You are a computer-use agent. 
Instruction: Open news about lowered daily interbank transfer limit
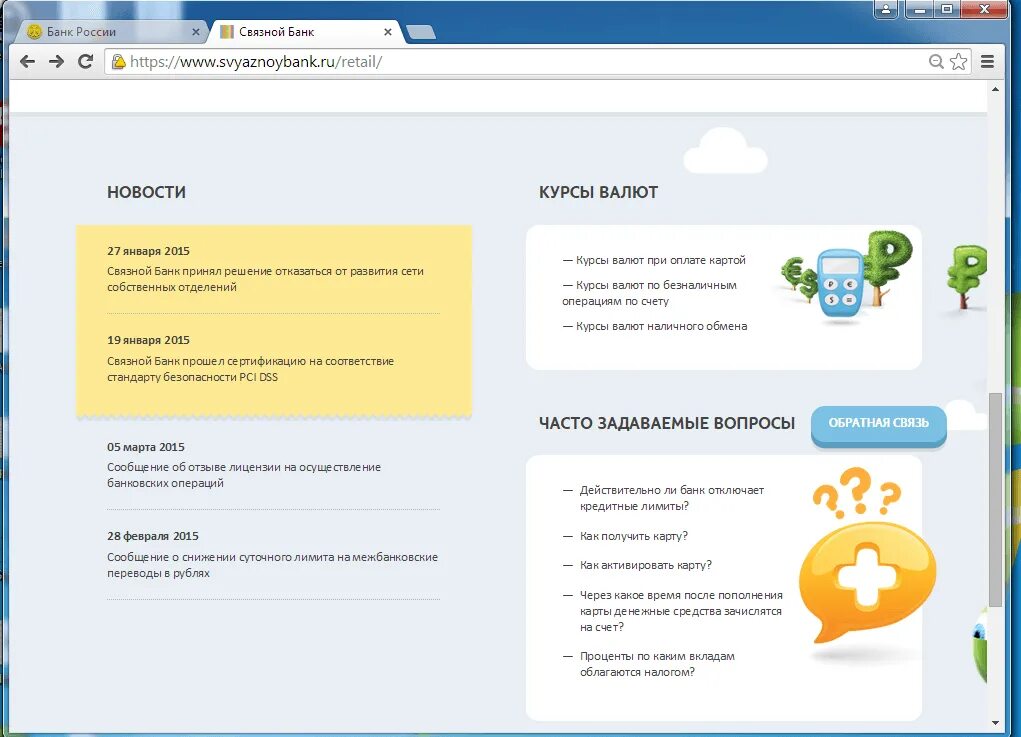272,564
